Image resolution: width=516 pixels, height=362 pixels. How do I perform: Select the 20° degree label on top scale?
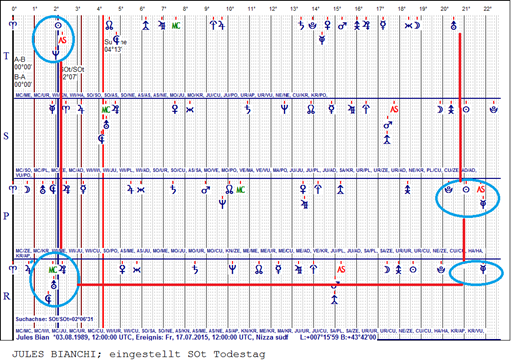click(444, 9)
